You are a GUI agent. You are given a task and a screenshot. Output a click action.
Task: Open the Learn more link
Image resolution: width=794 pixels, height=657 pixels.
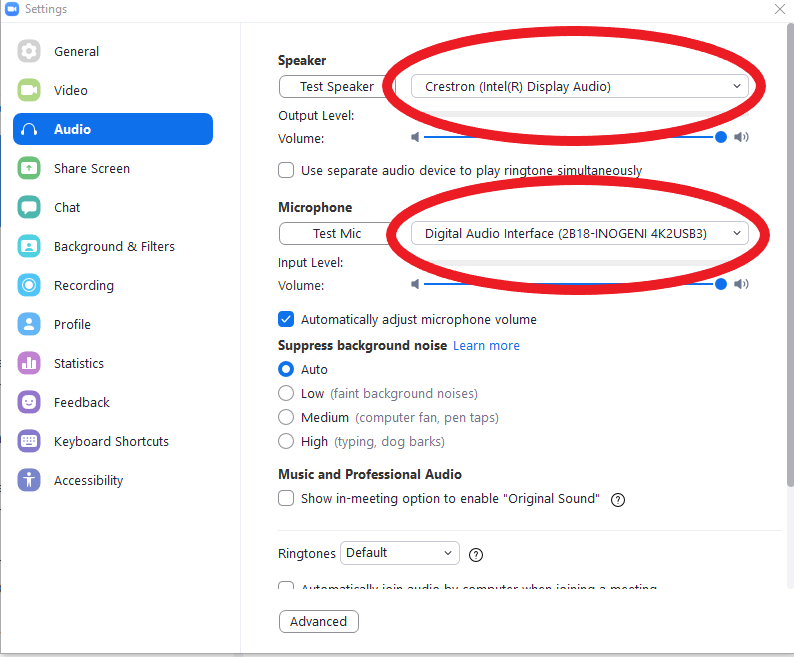pos(486,345)
